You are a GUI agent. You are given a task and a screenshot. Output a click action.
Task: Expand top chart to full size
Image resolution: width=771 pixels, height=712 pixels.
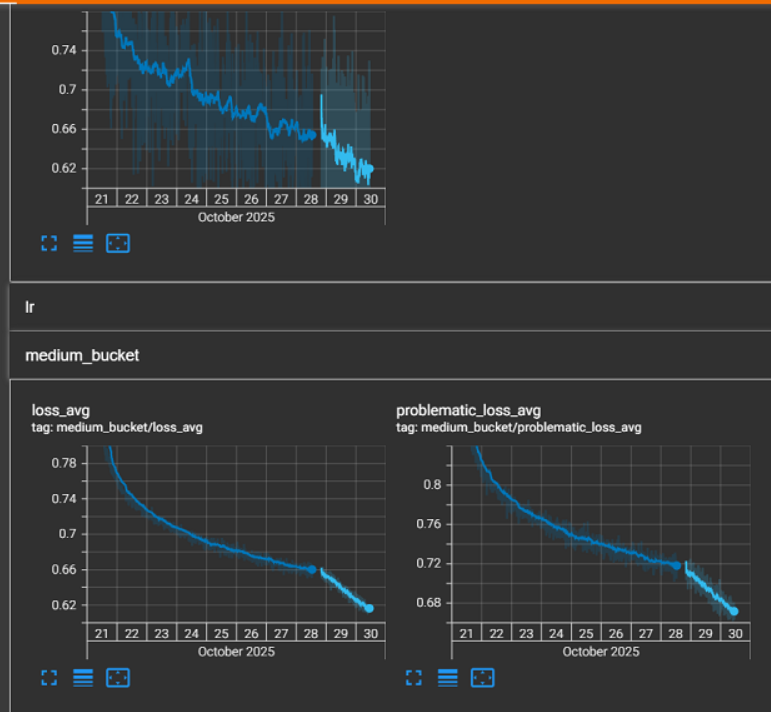[x=49, y=243]
